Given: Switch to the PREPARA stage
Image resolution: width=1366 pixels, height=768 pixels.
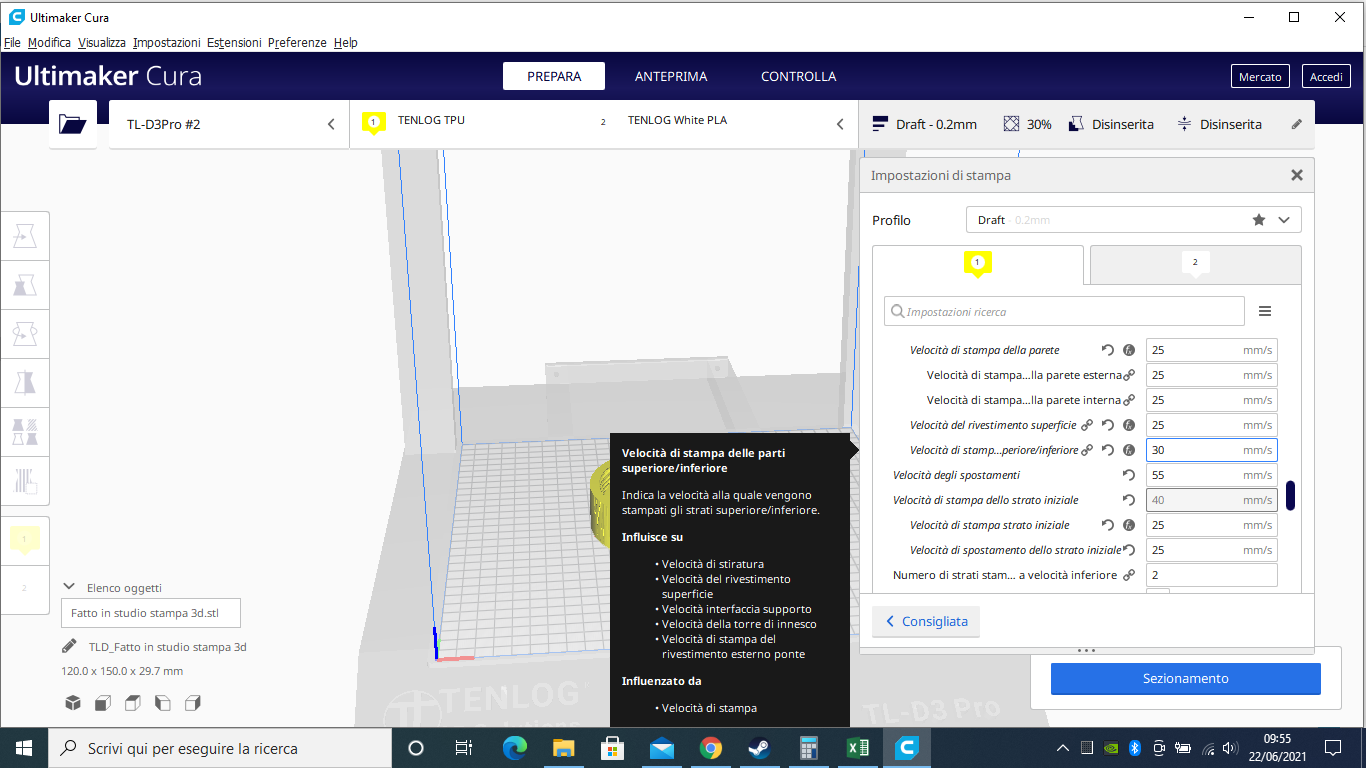Looking at the screenshot, I should point(554,76).
